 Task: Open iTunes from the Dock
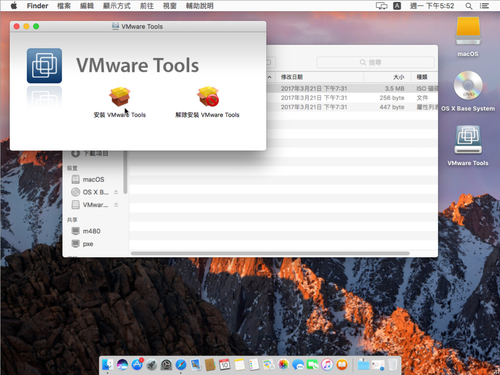click(327, 365)
